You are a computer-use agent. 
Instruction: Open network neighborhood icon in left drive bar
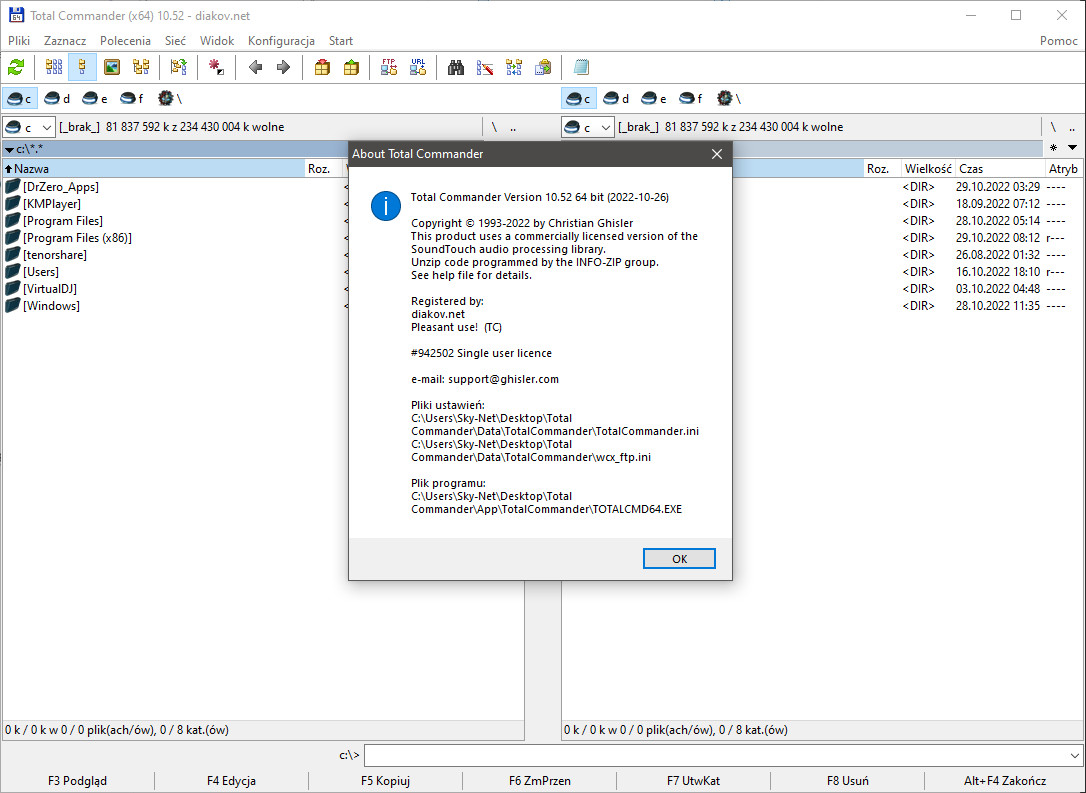170,99
